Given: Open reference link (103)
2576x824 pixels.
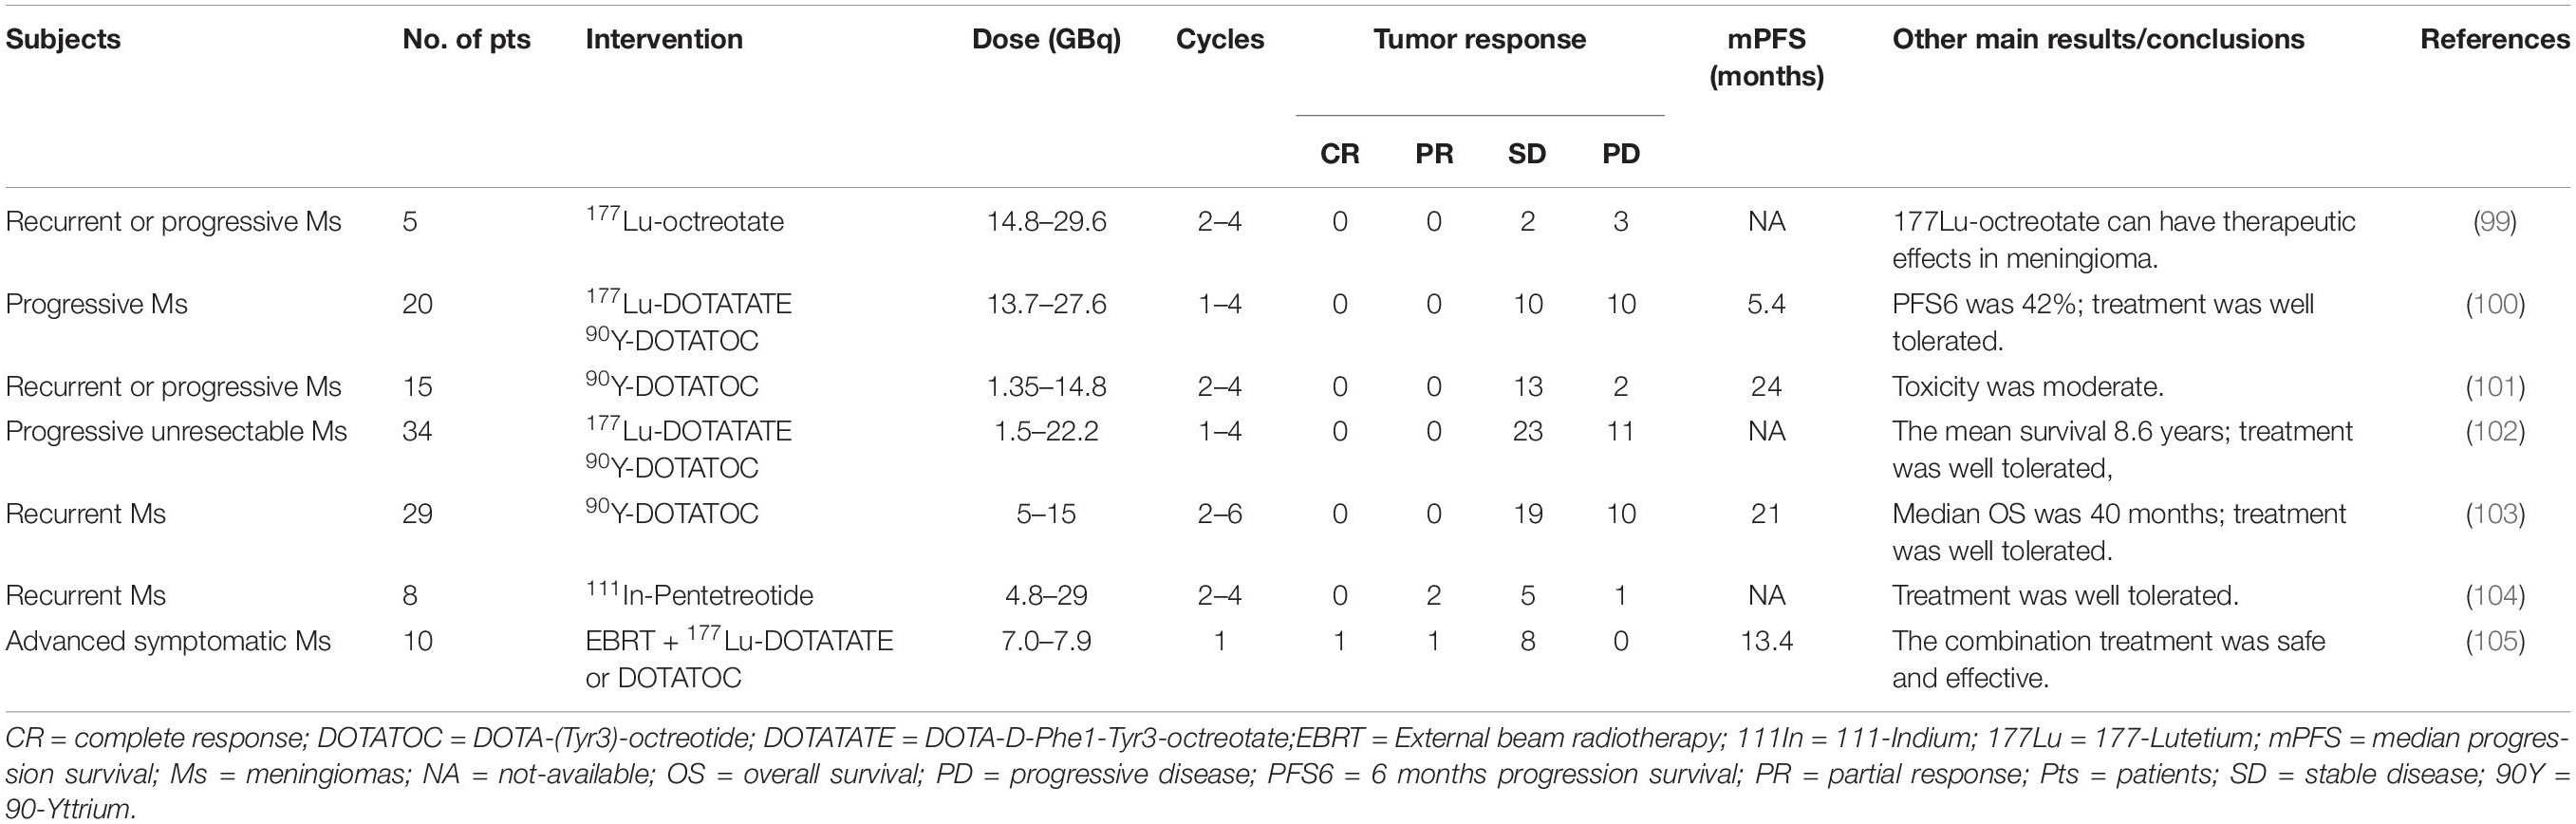Looking at the screenshot, I should 2495,514.
